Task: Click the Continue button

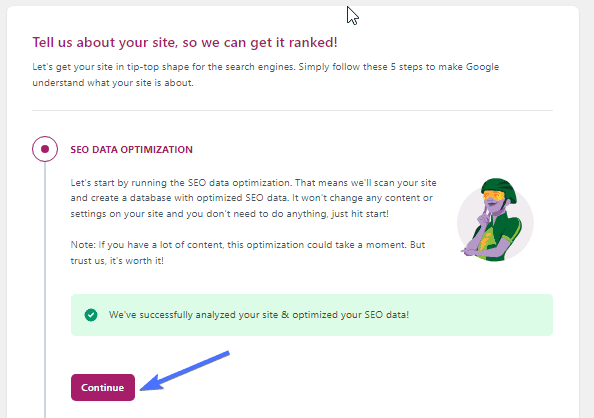Action: click(x=103, y=387)
